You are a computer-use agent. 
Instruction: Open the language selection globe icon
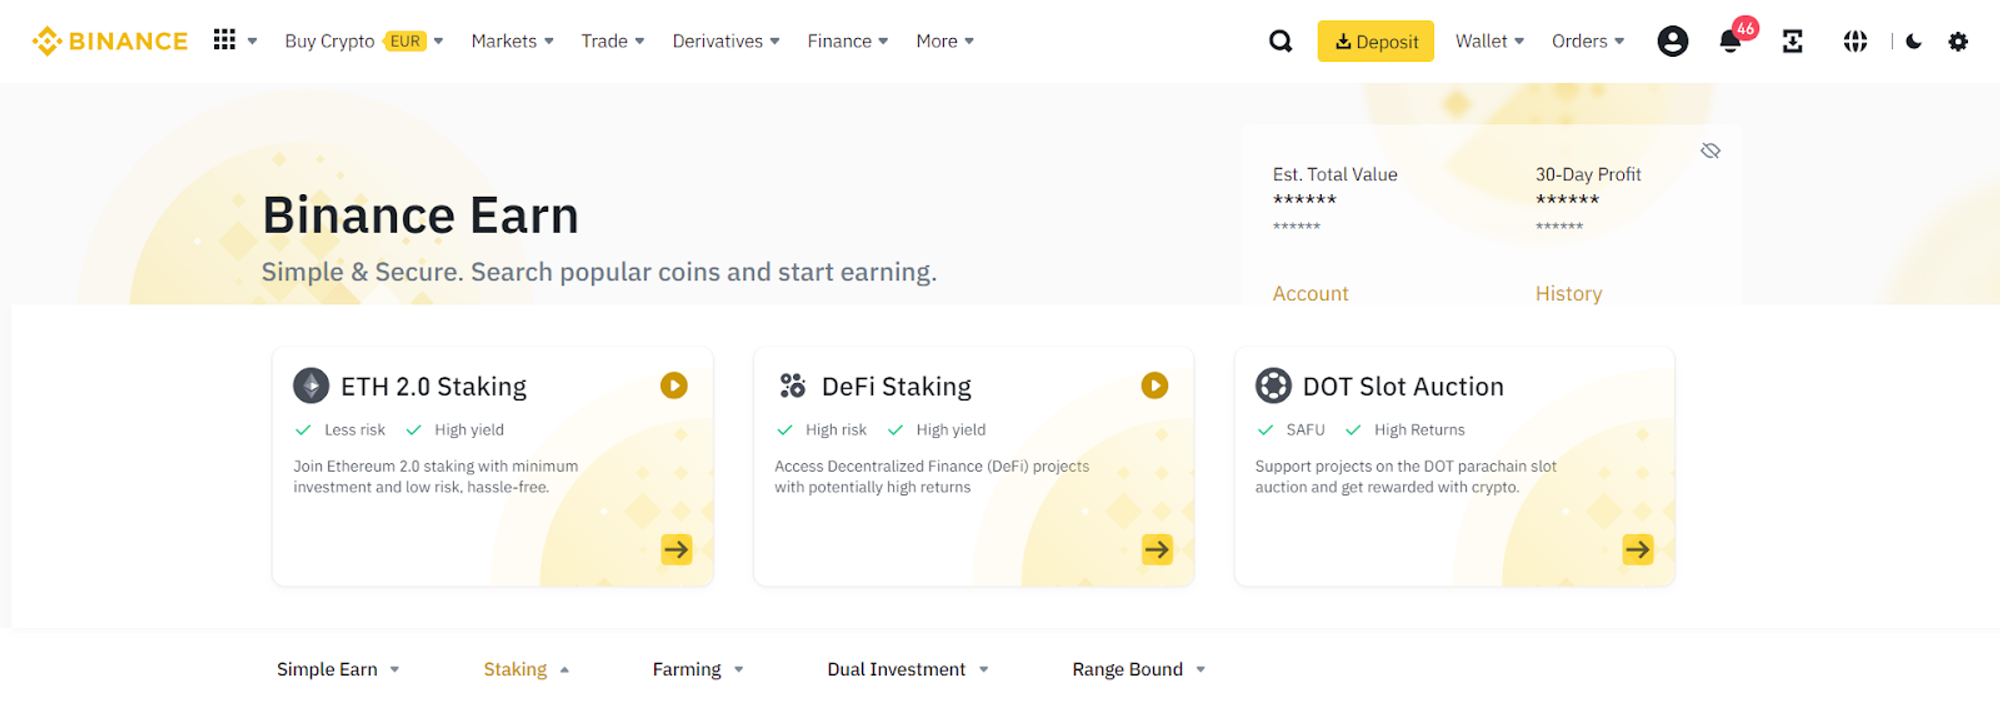pyautogui.click(x=1855, y=41)
